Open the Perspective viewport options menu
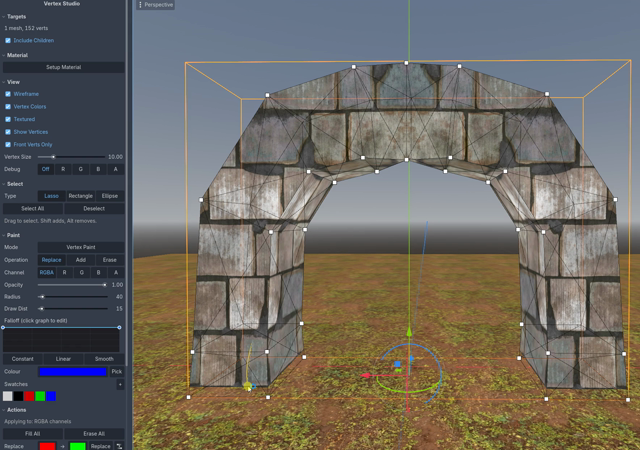This screenshot has width=640, height=450. (155, 5)
